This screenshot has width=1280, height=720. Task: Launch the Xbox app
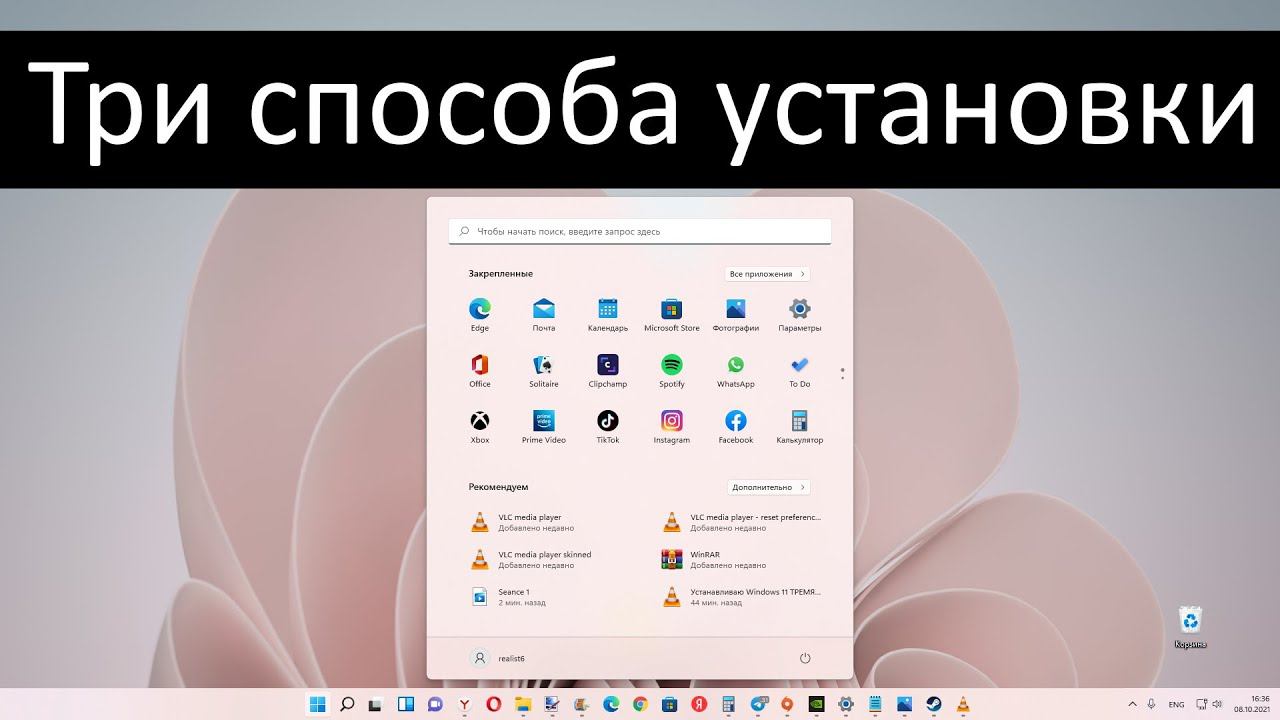(x=480, y=427)
